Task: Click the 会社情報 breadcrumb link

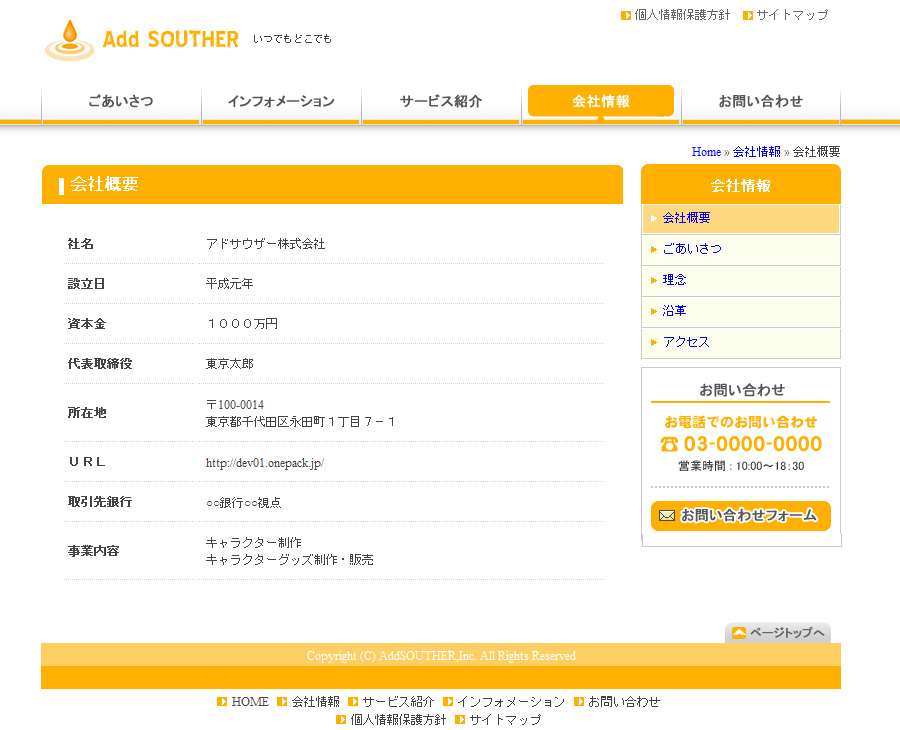Action: point(756,152)
